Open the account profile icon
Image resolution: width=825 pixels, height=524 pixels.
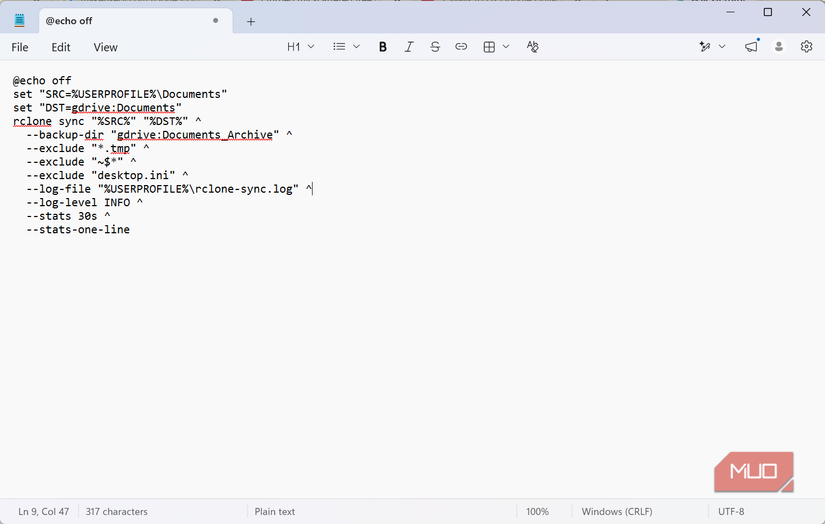[x=779, y=47]
